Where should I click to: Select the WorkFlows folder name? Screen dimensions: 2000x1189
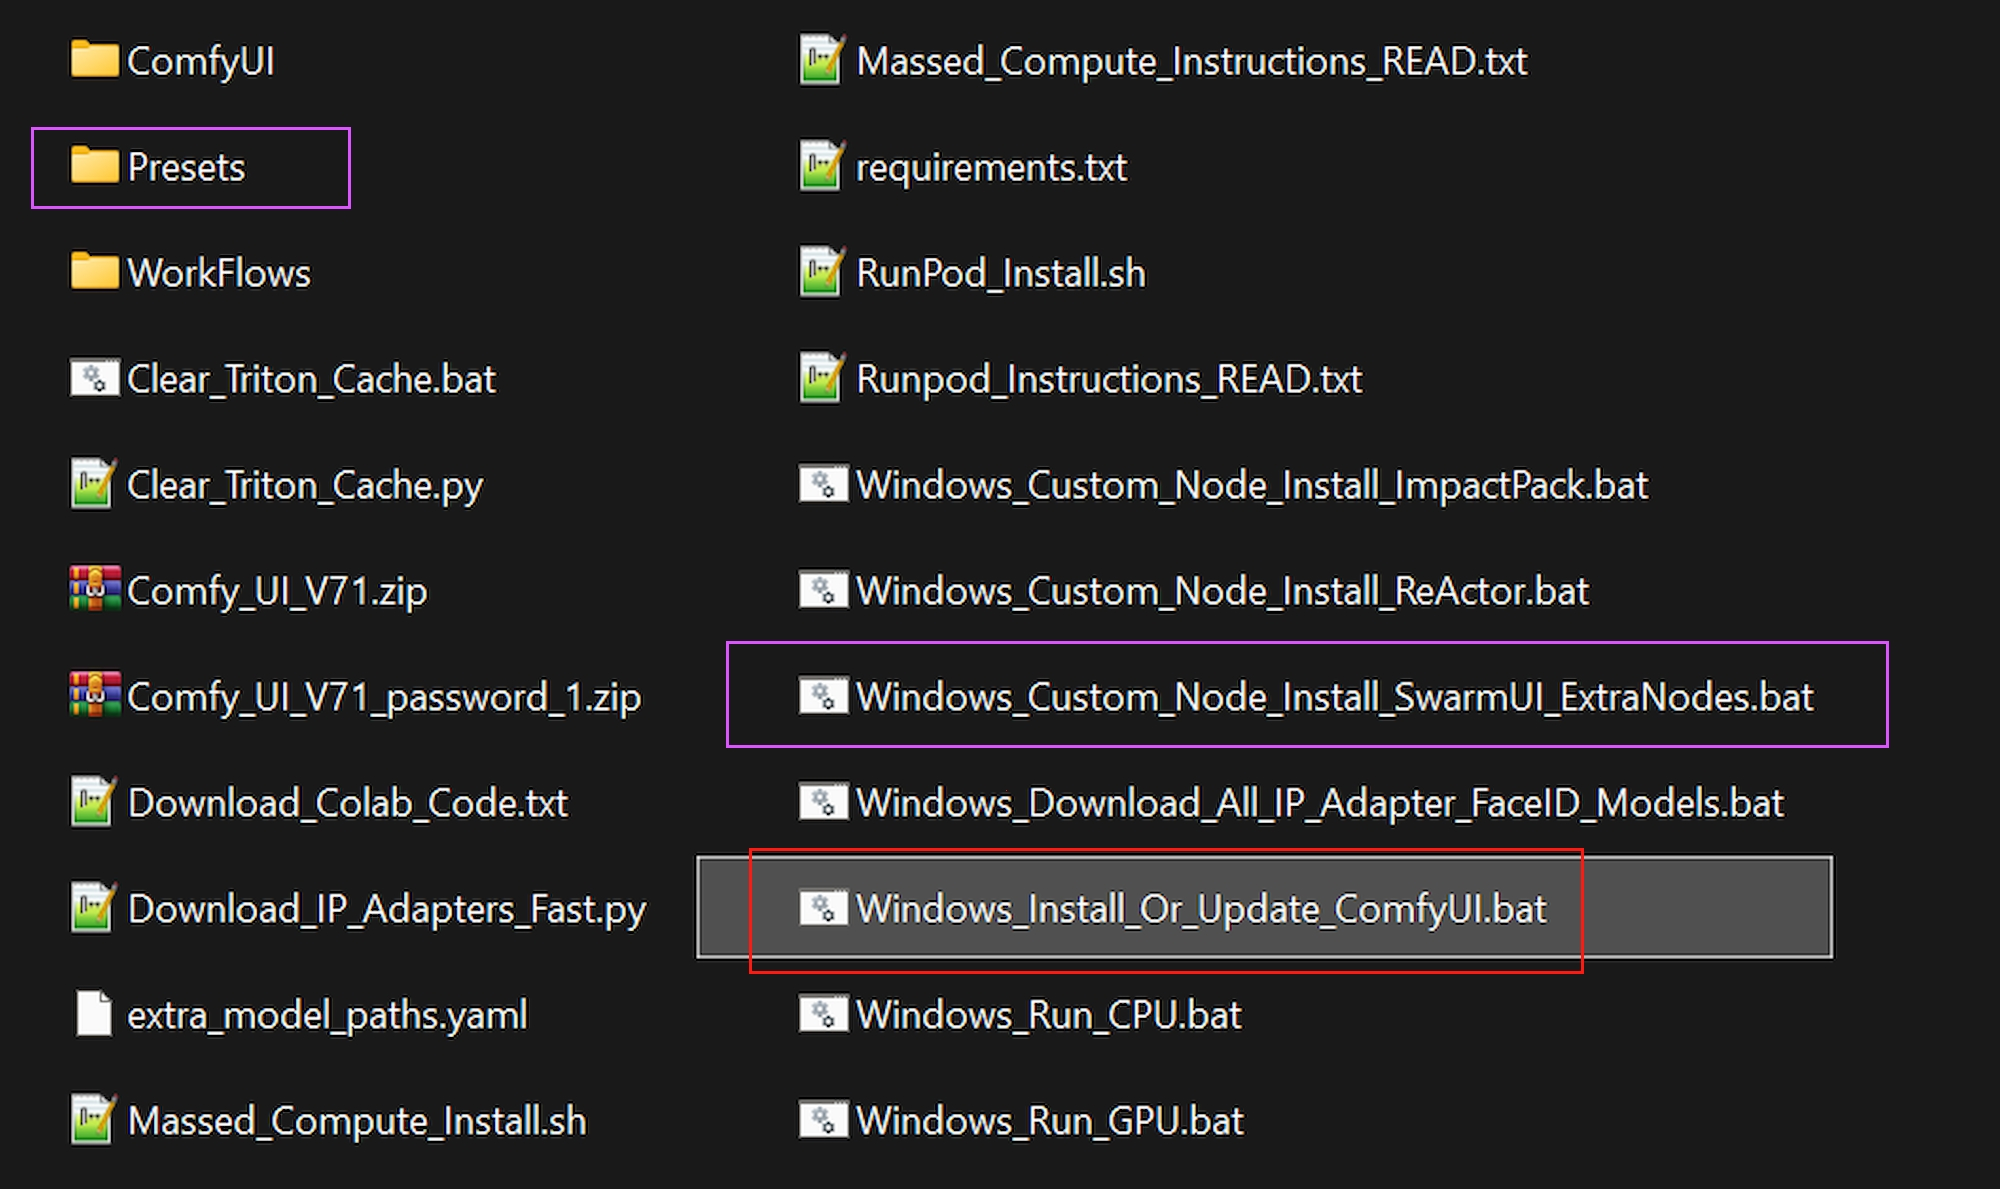[219, 273]
